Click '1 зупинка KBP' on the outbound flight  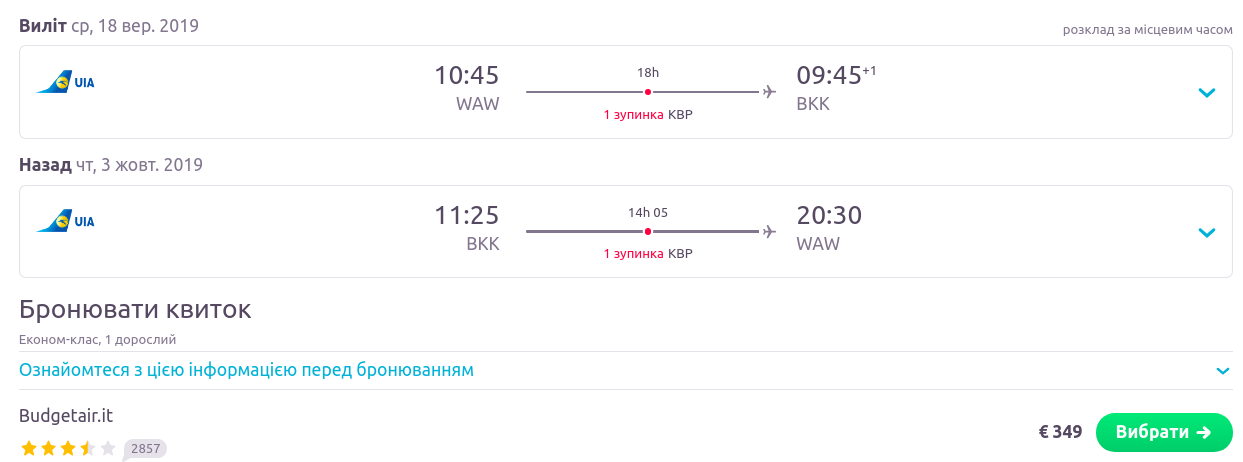(648, 114)
